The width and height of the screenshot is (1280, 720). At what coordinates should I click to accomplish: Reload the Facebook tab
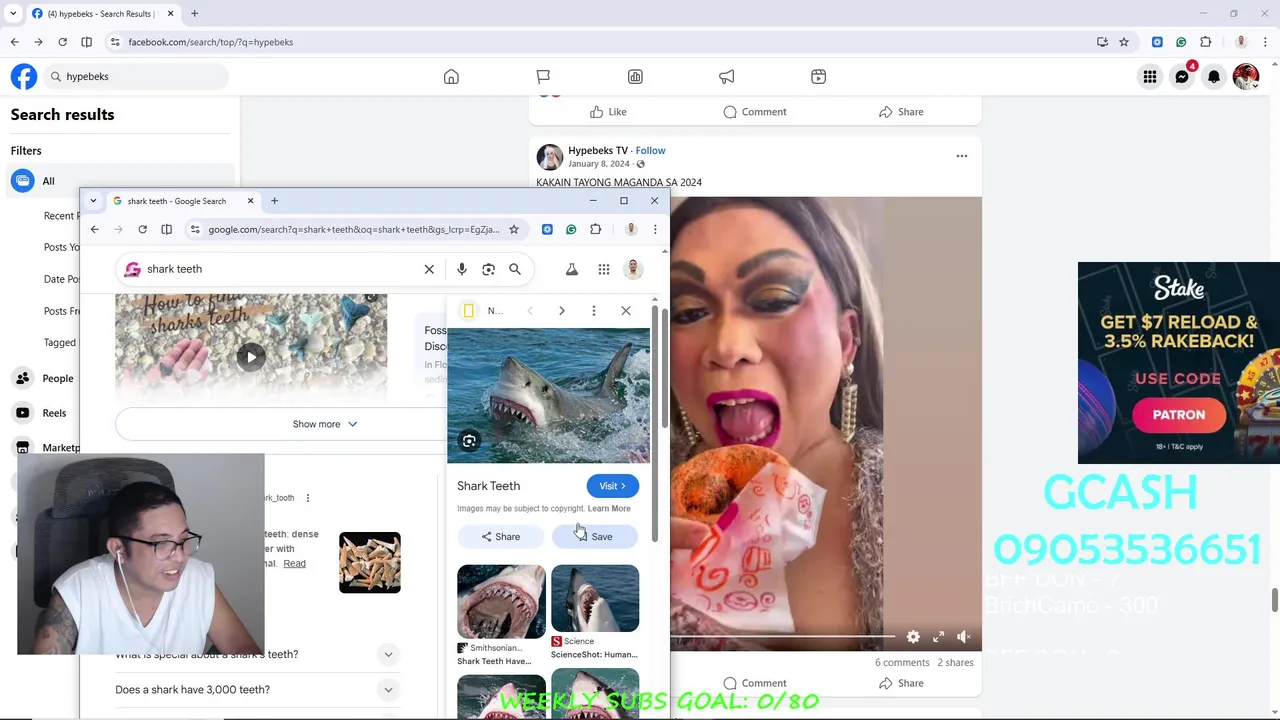[62, 42]
